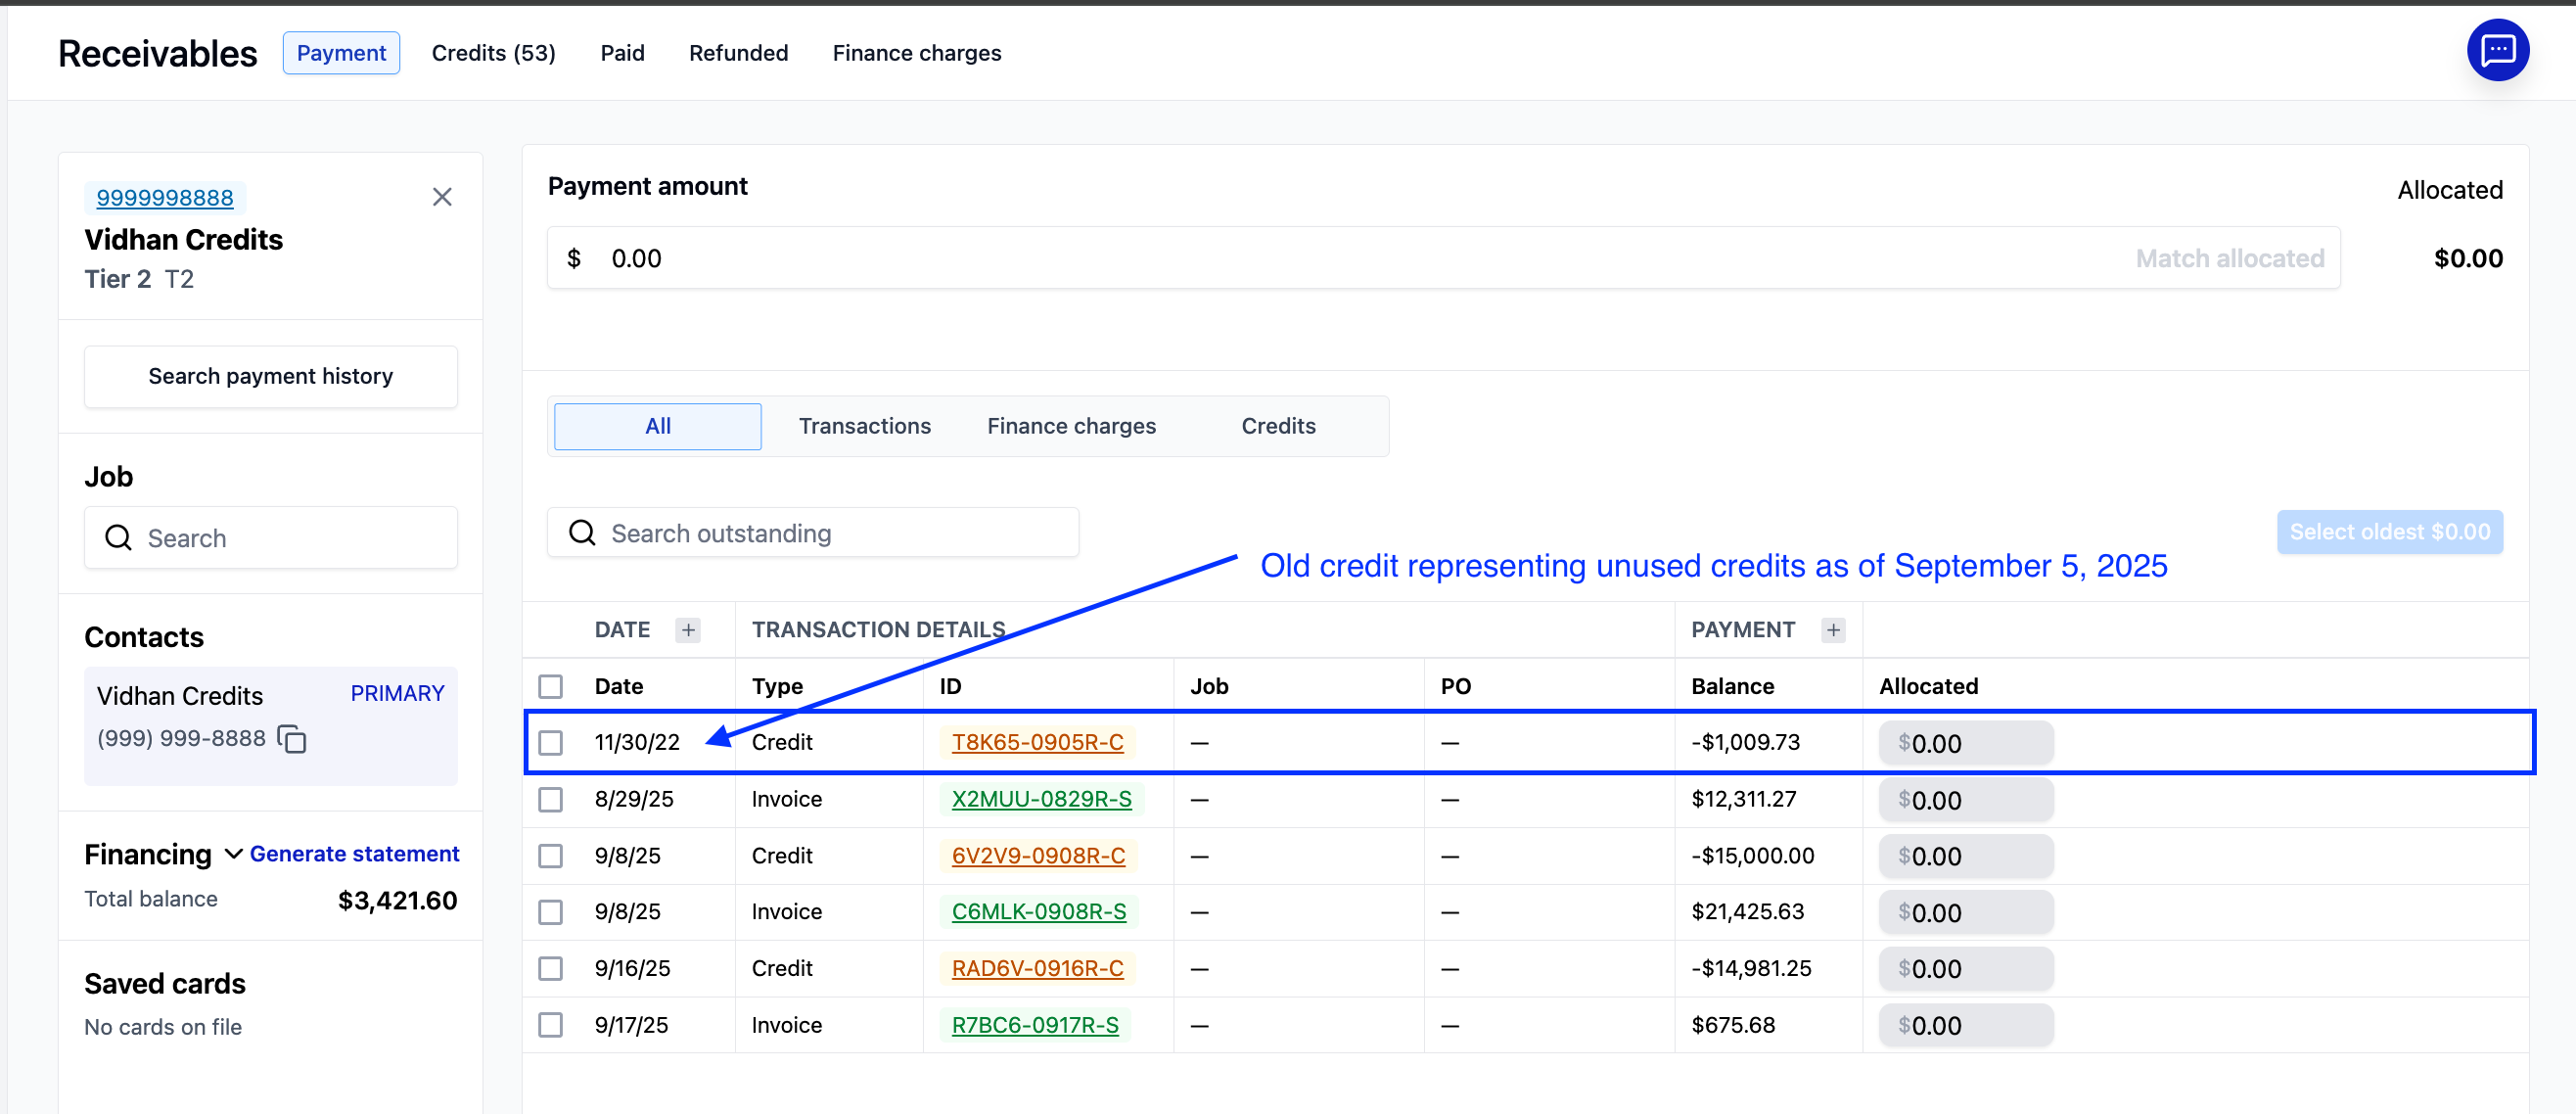Screen dimensions: 2576x1114
Task: Switch to the Credits (53) tab
Action: coord(493,53)
